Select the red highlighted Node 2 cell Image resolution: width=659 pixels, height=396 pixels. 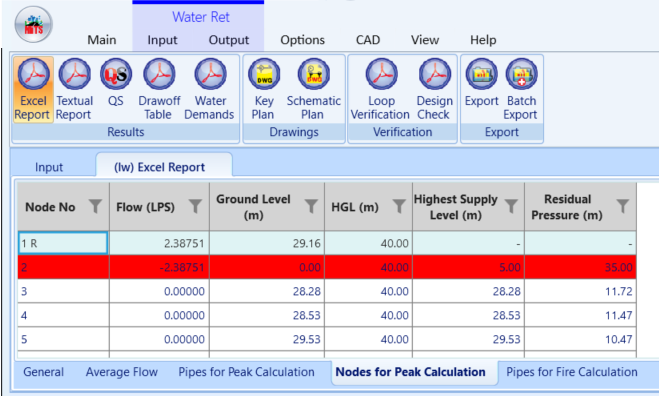pos(63,267)
